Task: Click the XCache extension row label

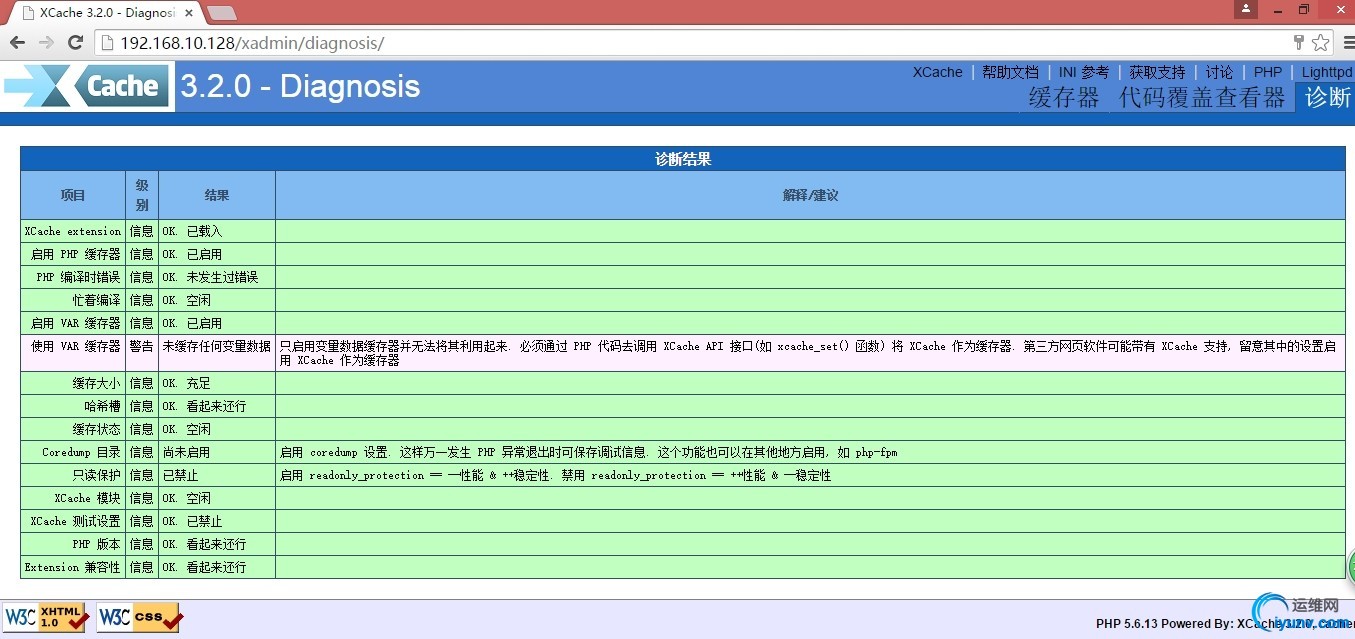Action: (x=73, y=231)
